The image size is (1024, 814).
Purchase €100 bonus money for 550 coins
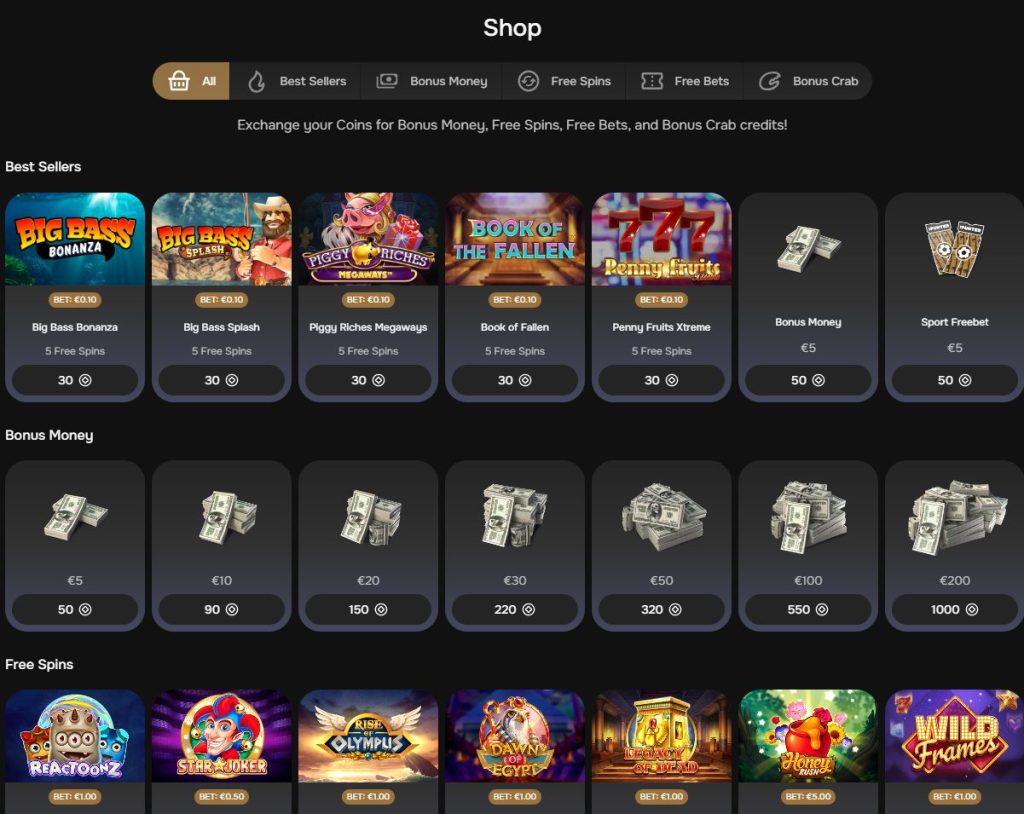(808, 610)
